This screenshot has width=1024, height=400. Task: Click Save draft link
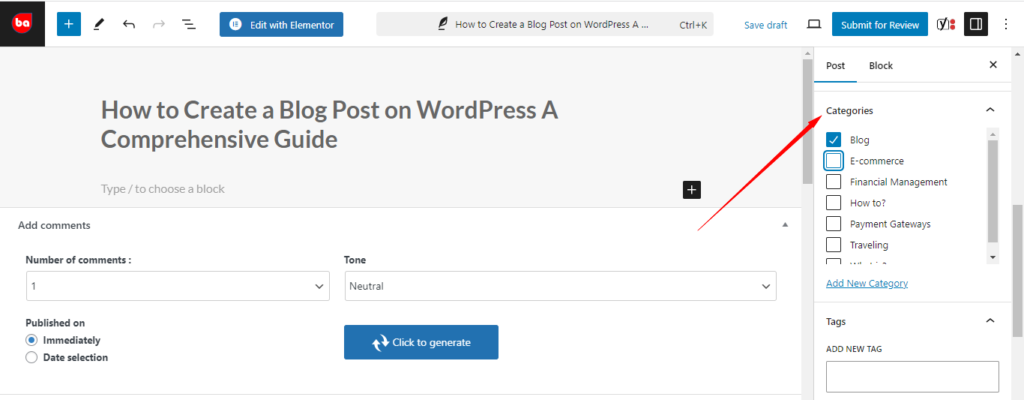[x=765, y=25]
